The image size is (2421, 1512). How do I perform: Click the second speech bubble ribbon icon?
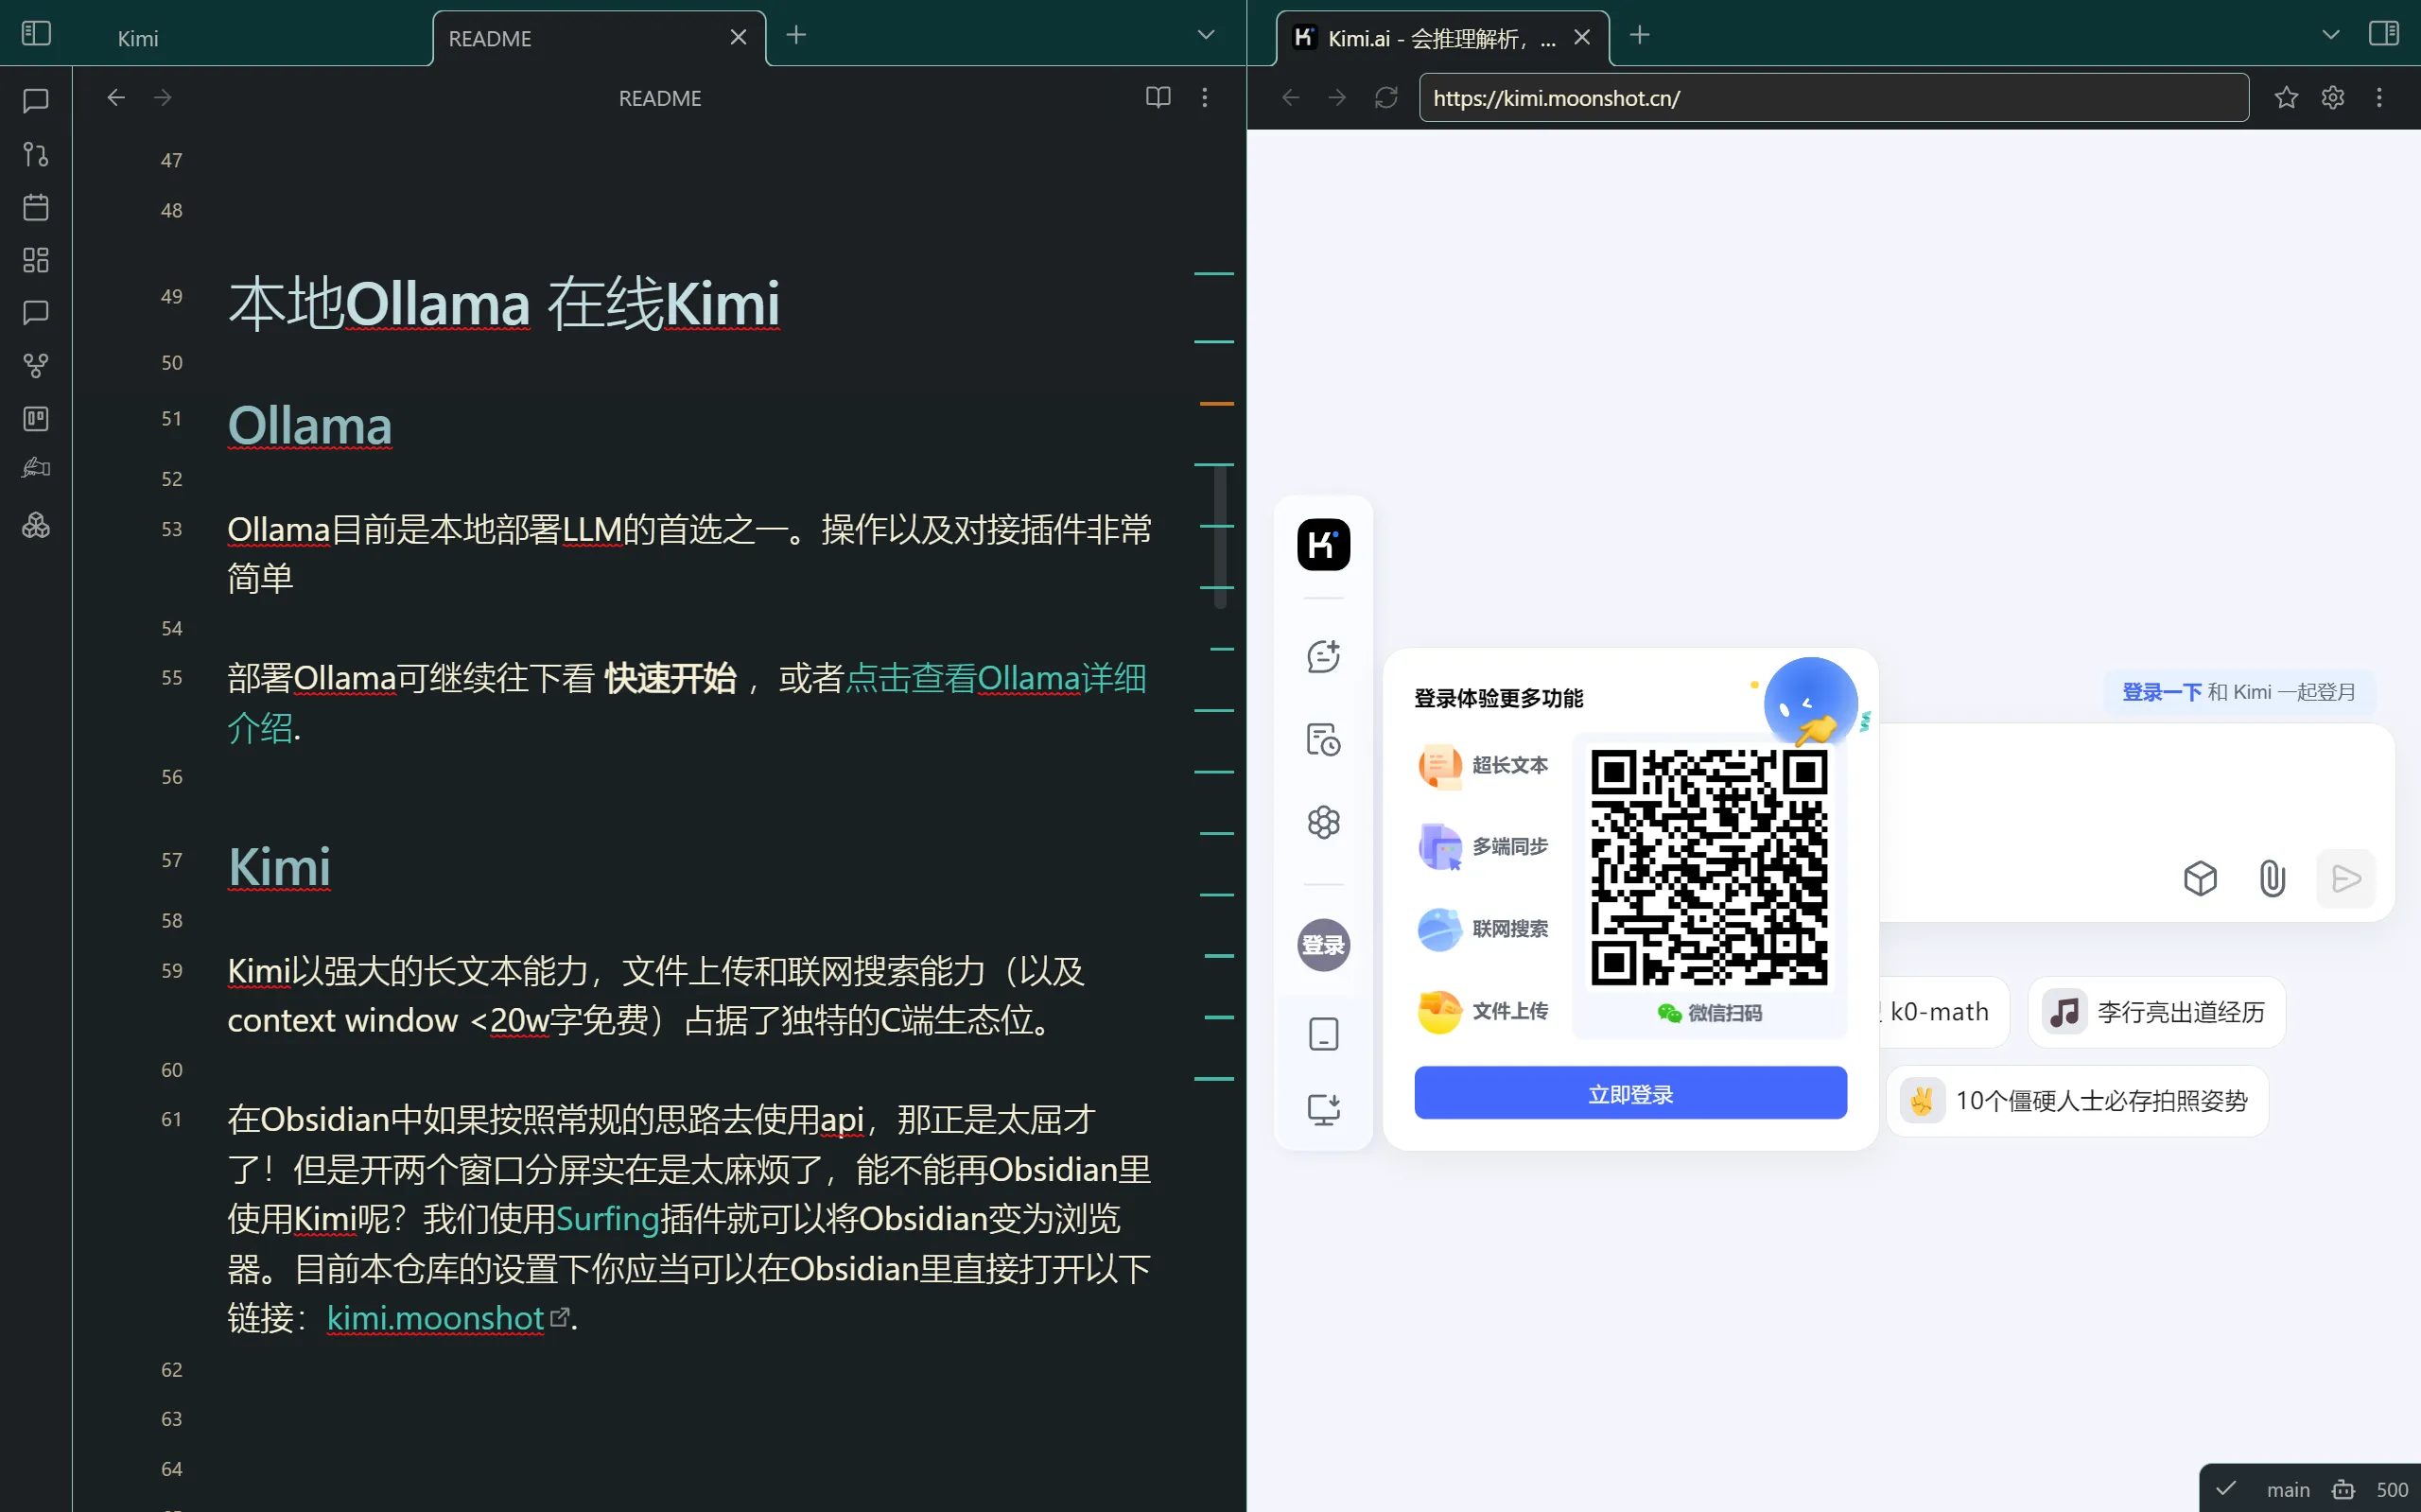pyautogui.click(x=36, y=313)
